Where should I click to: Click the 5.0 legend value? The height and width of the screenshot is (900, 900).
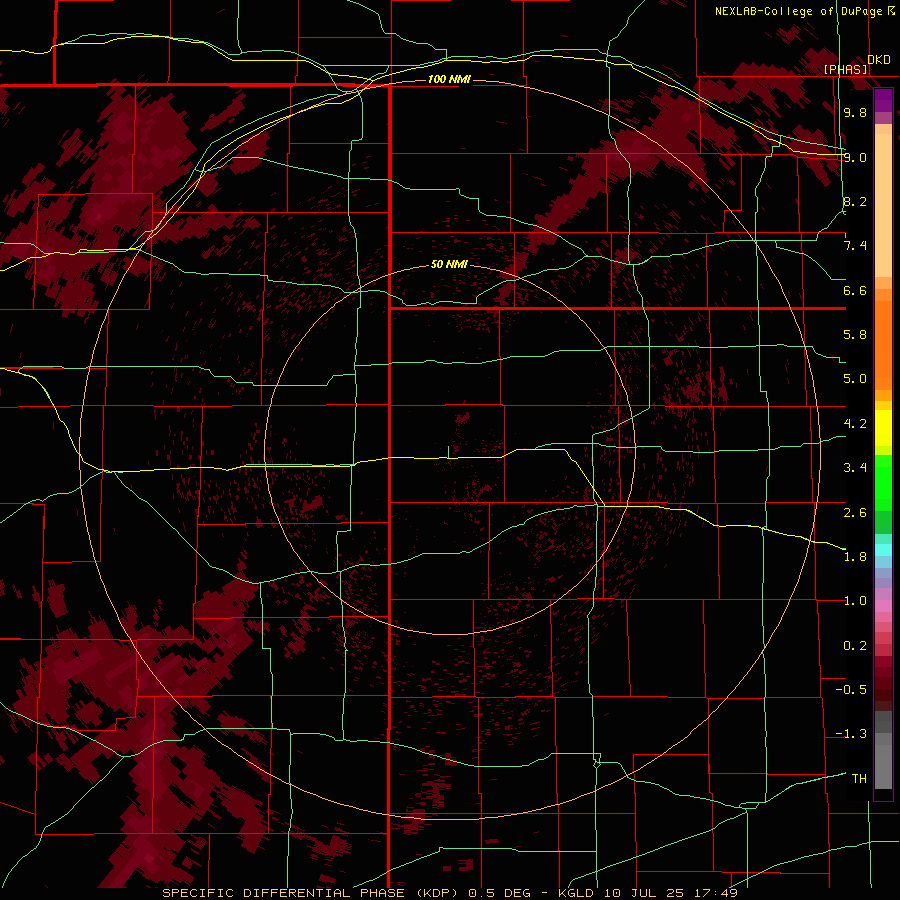[x=855, y=379]
